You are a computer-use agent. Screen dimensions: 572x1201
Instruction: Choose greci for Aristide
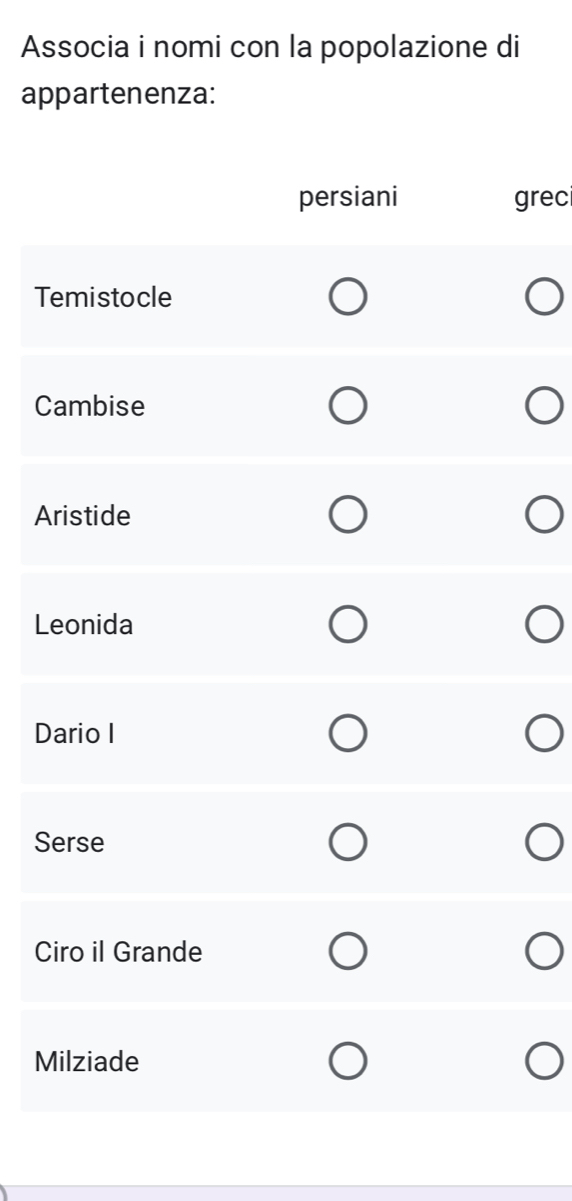tap(544, 516)
